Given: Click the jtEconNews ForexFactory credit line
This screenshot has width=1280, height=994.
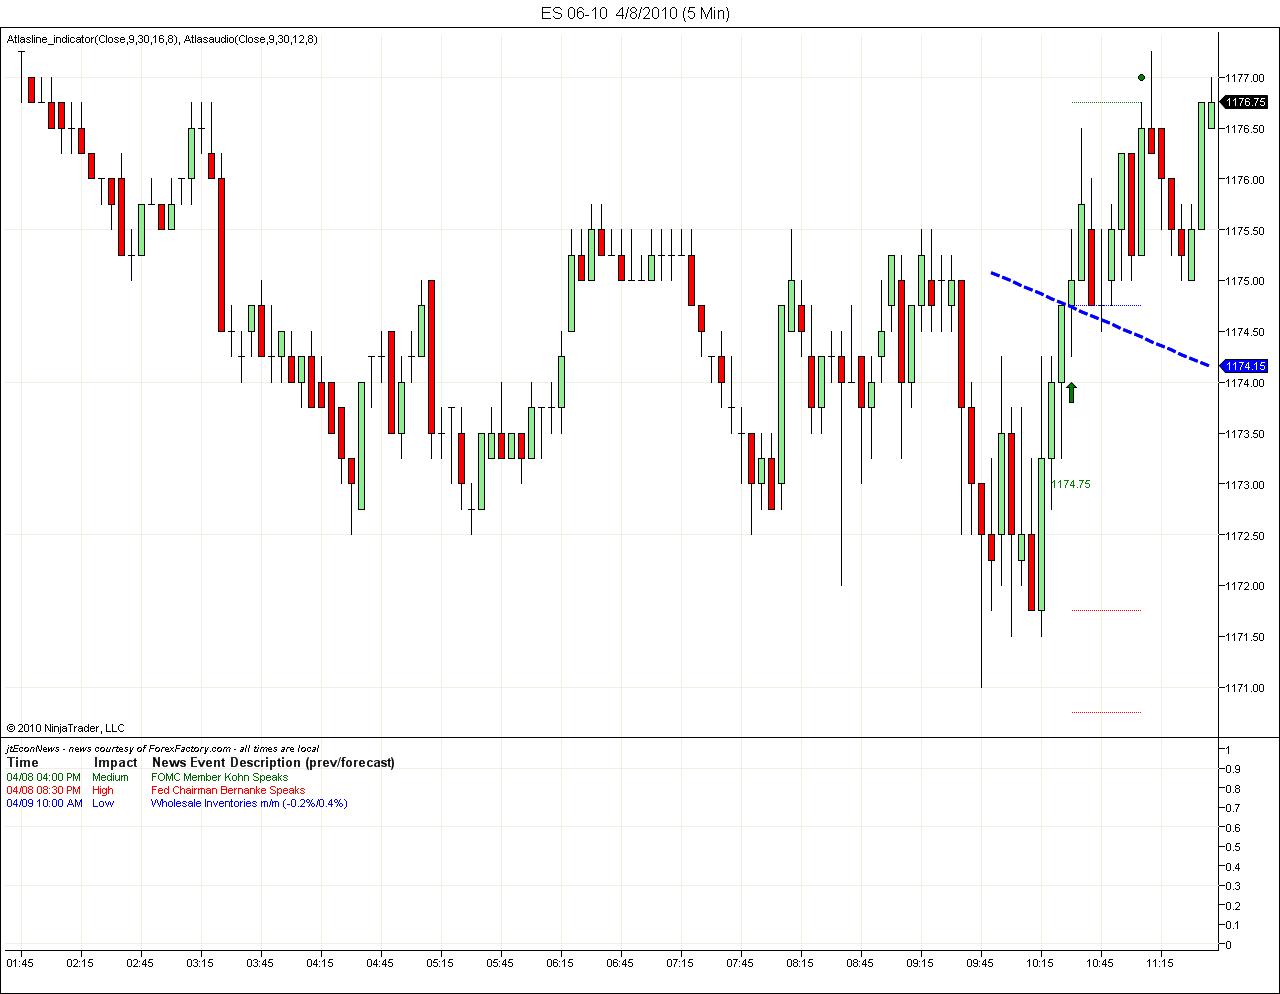Looking at the screenshot, I should click(x=162, y=748).
